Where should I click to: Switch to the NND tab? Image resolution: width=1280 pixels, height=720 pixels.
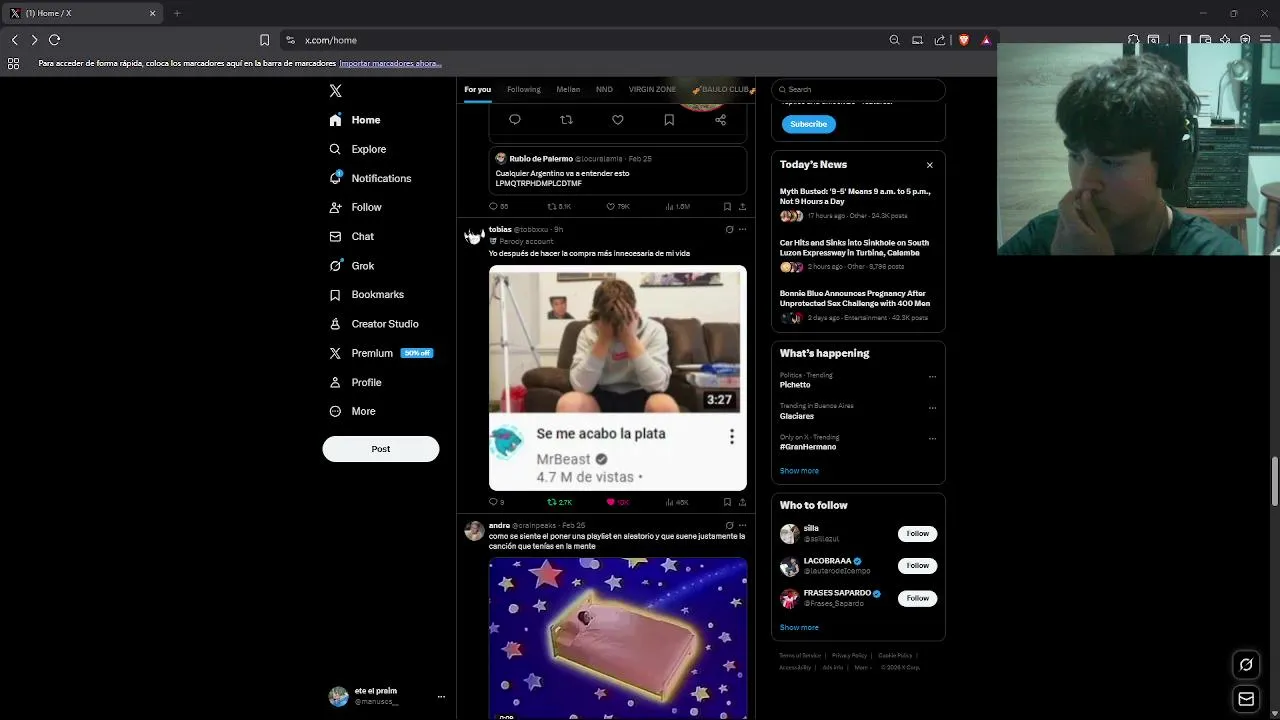coord(604,89)
